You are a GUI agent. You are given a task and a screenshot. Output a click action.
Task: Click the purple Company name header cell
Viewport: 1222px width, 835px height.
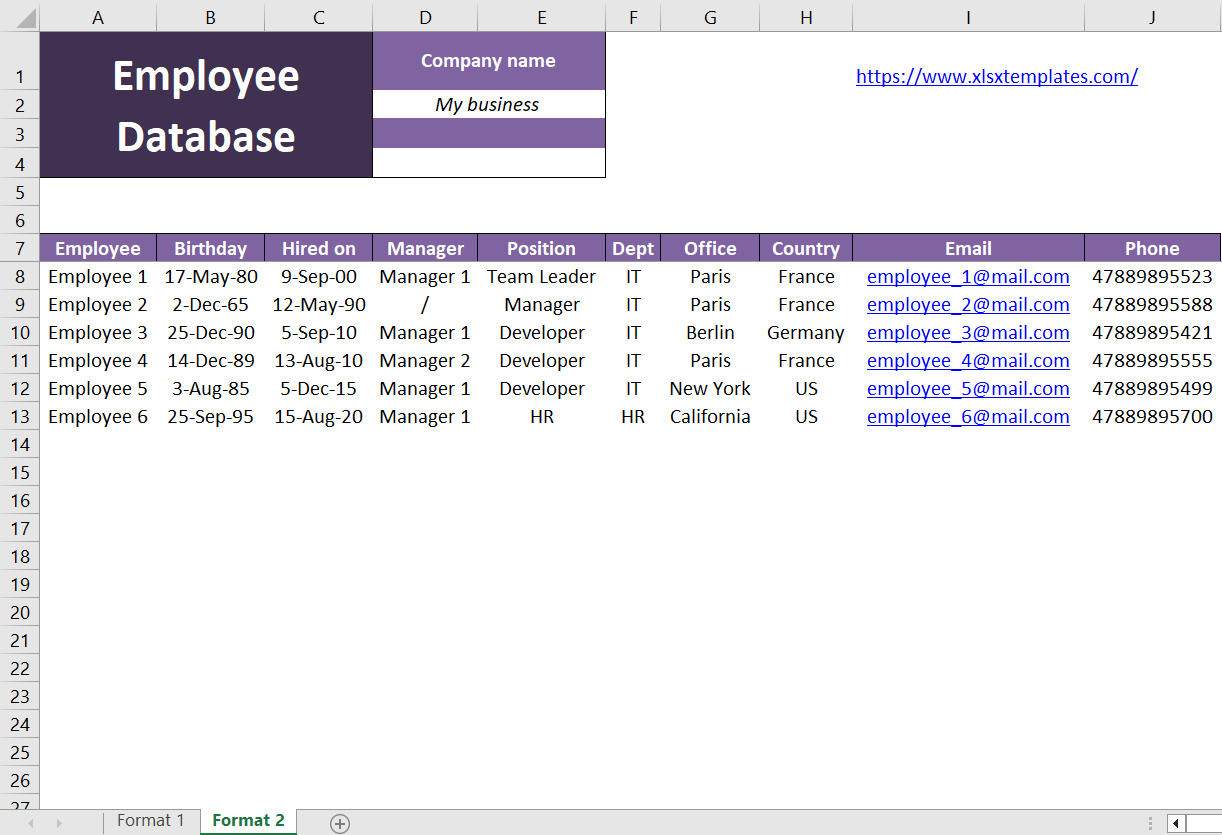[489, 61]
